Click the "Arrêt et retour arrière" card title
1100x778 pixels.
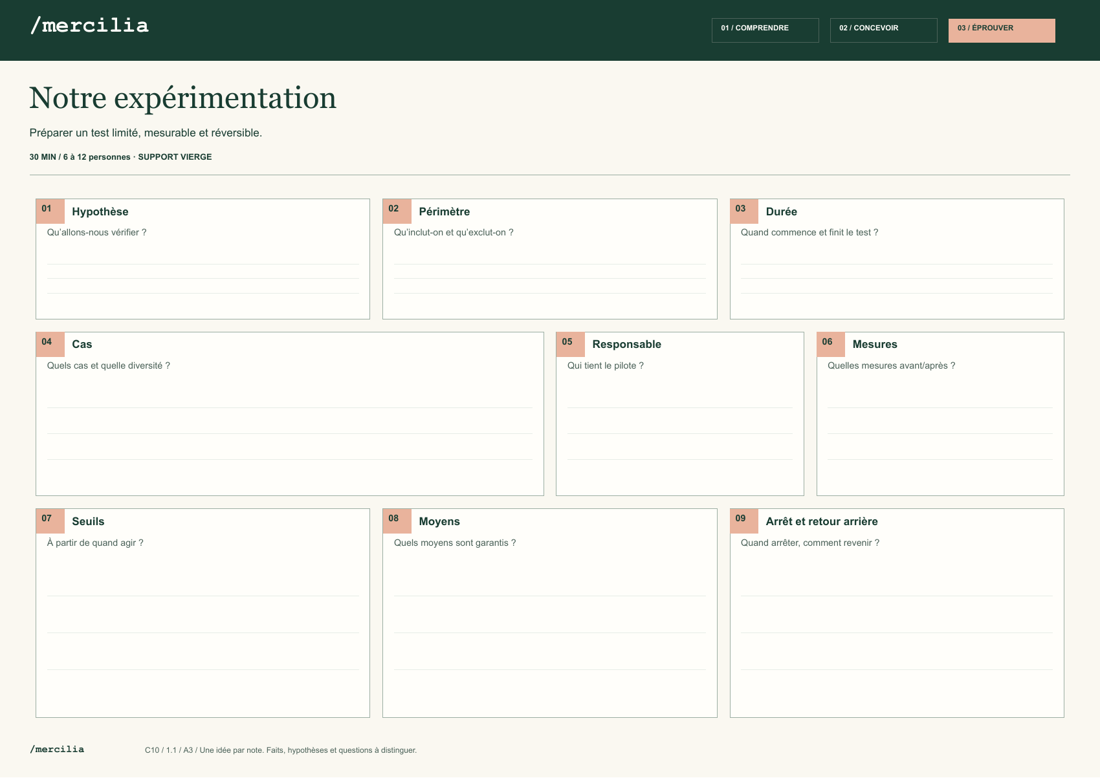click(x=821, y=522)
